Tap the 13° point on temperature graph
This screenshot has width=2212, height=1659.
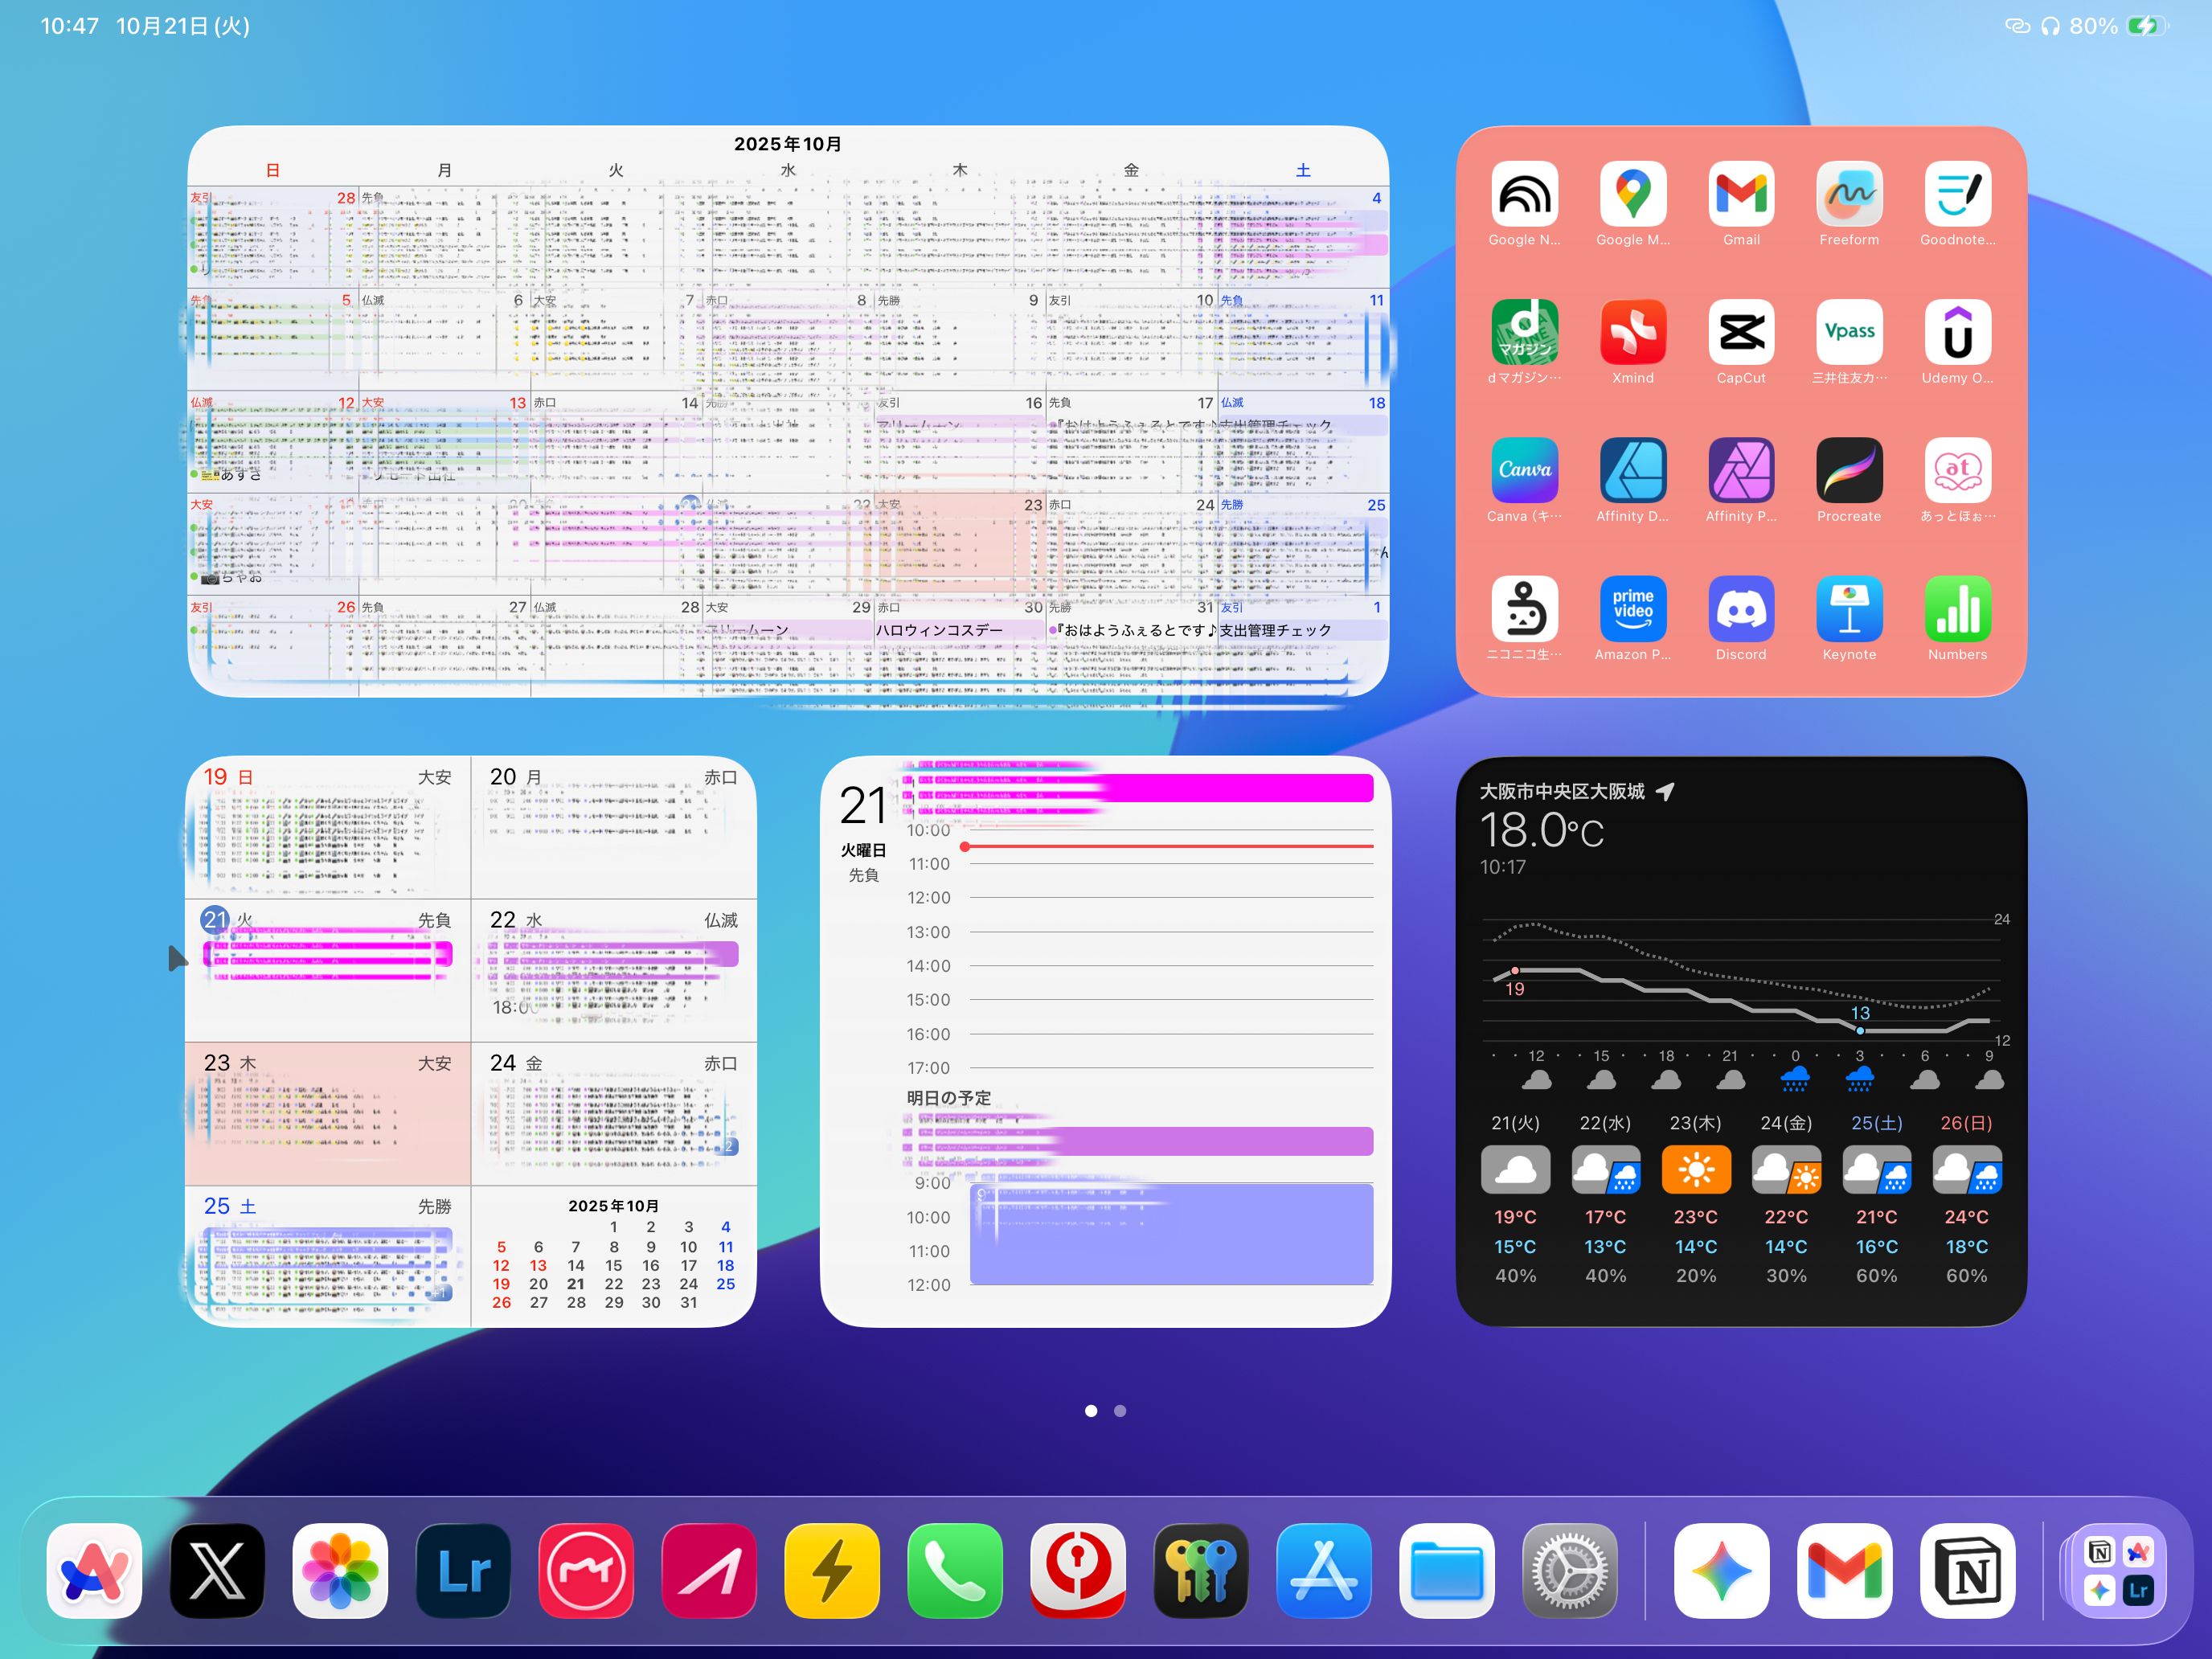click(x=1859, y=1030)
